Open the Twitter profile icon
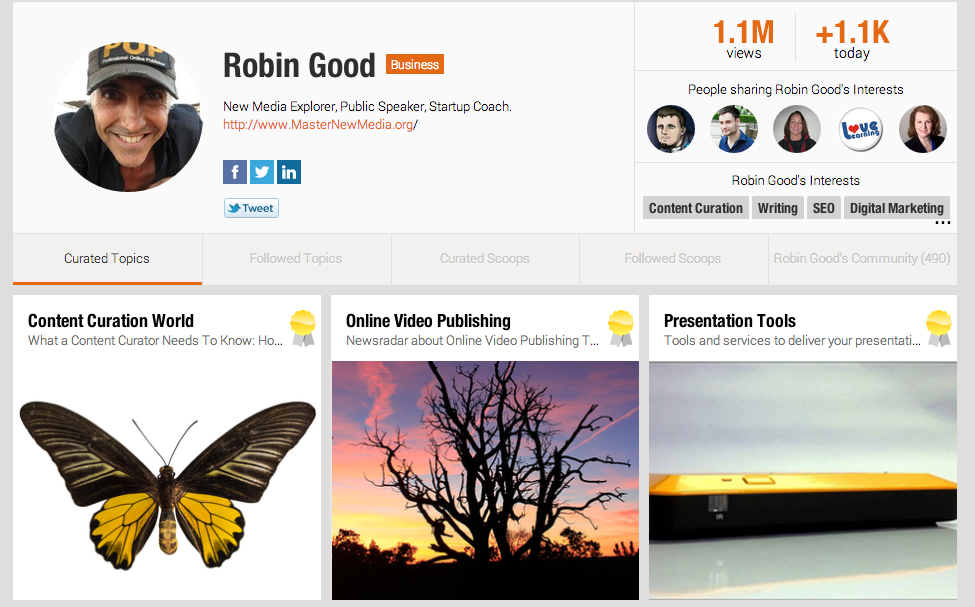 coord(262,172)
